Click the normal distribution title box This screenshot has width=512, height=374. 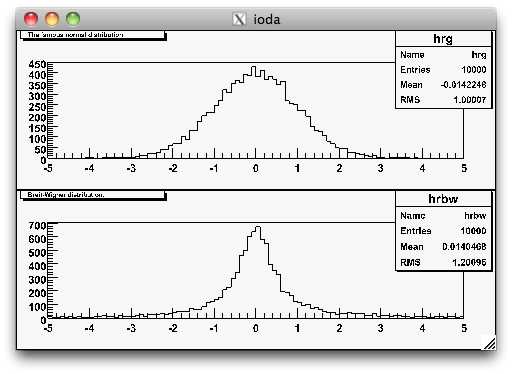pos(92,35)
